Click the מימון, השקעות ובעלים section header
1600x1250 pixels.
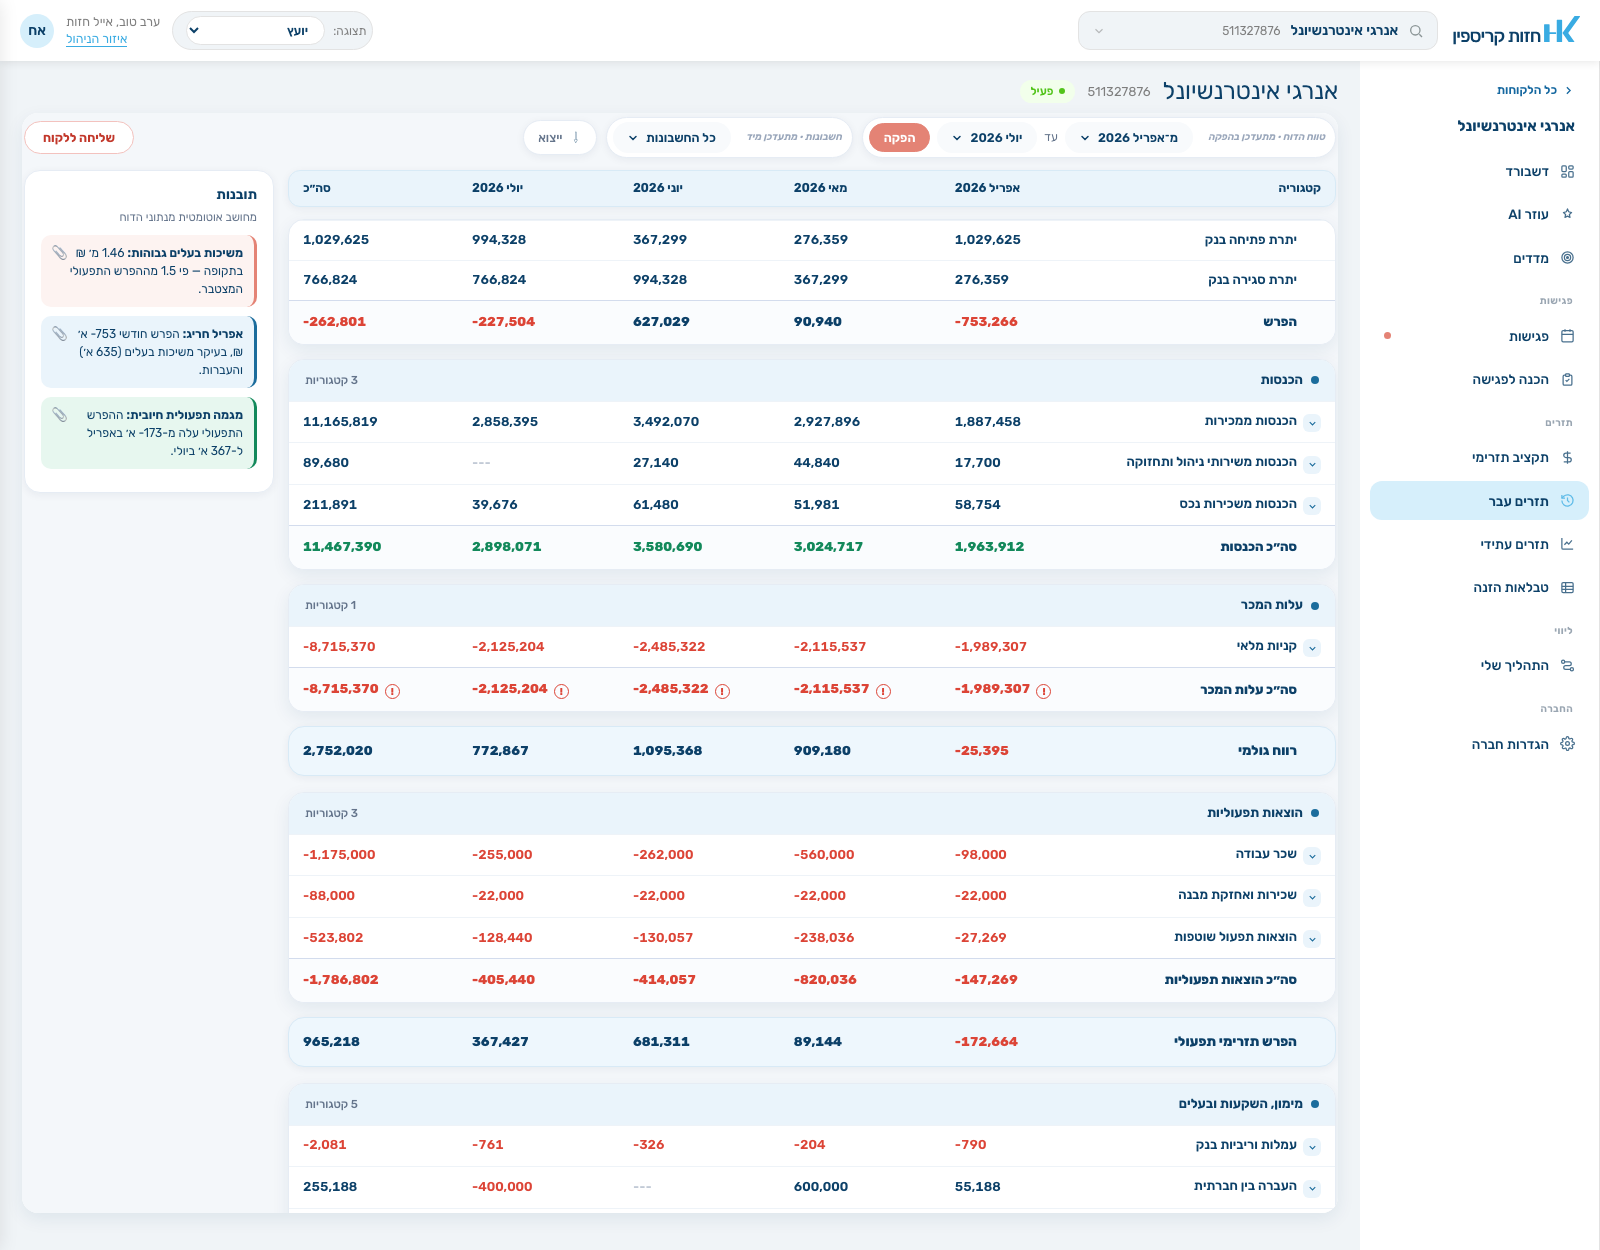pyautogui.click(x=812, y=1105)
